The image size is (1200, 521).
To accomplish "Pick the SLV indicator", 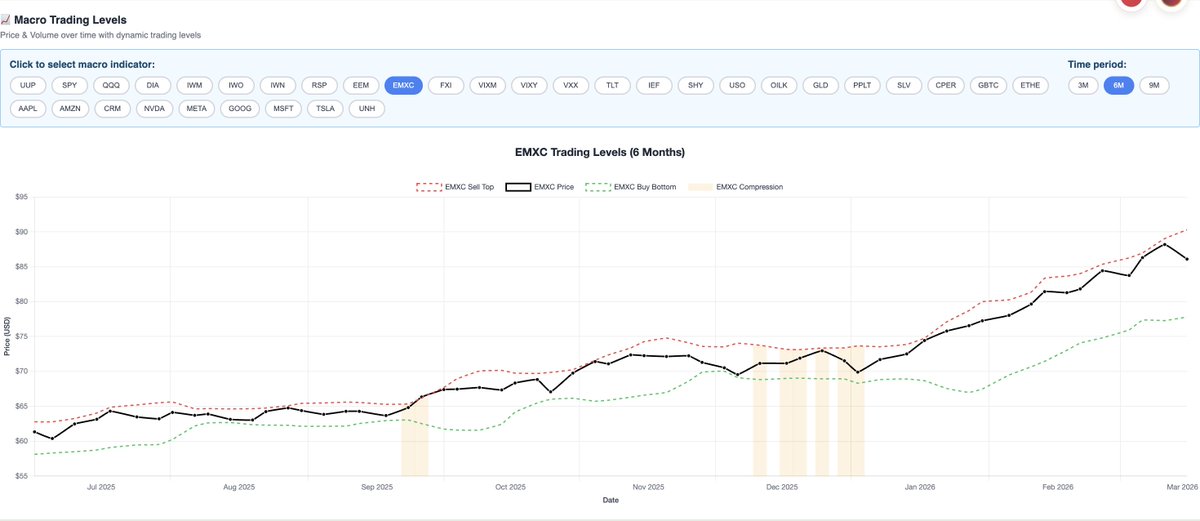I will (905, 85).
